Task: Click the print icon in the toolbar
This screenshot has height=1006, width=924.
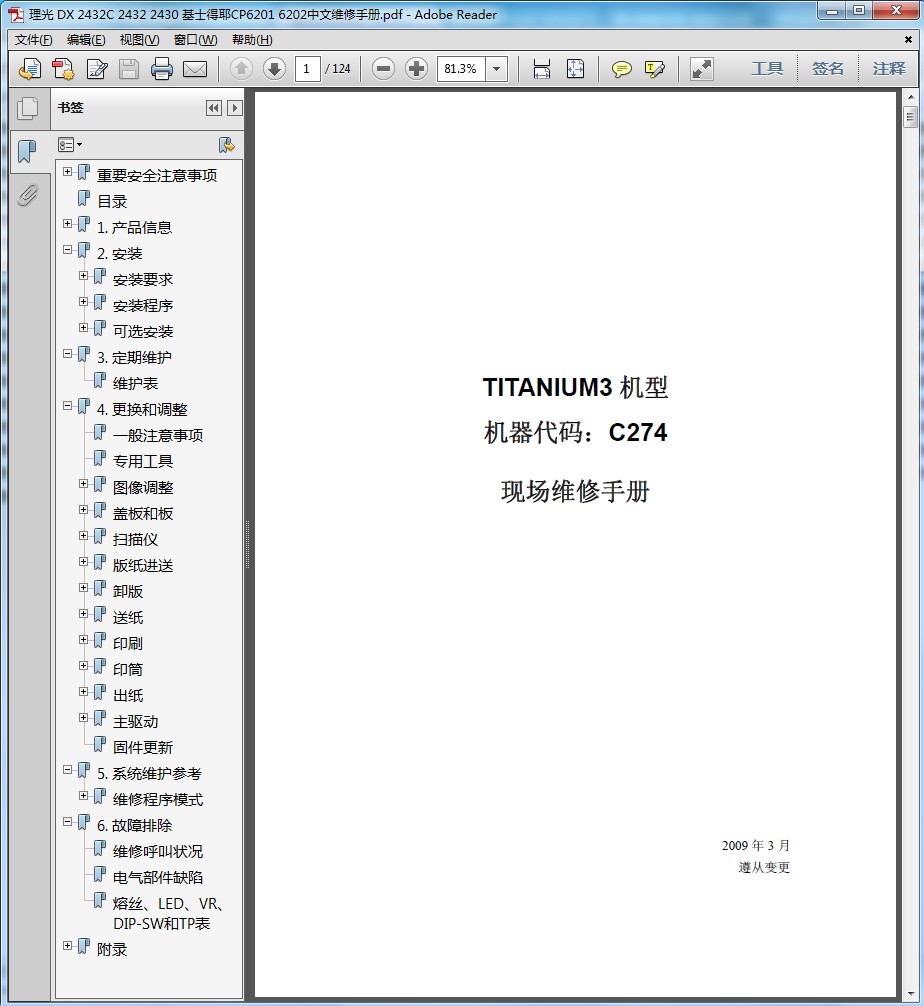Action: 162,69
